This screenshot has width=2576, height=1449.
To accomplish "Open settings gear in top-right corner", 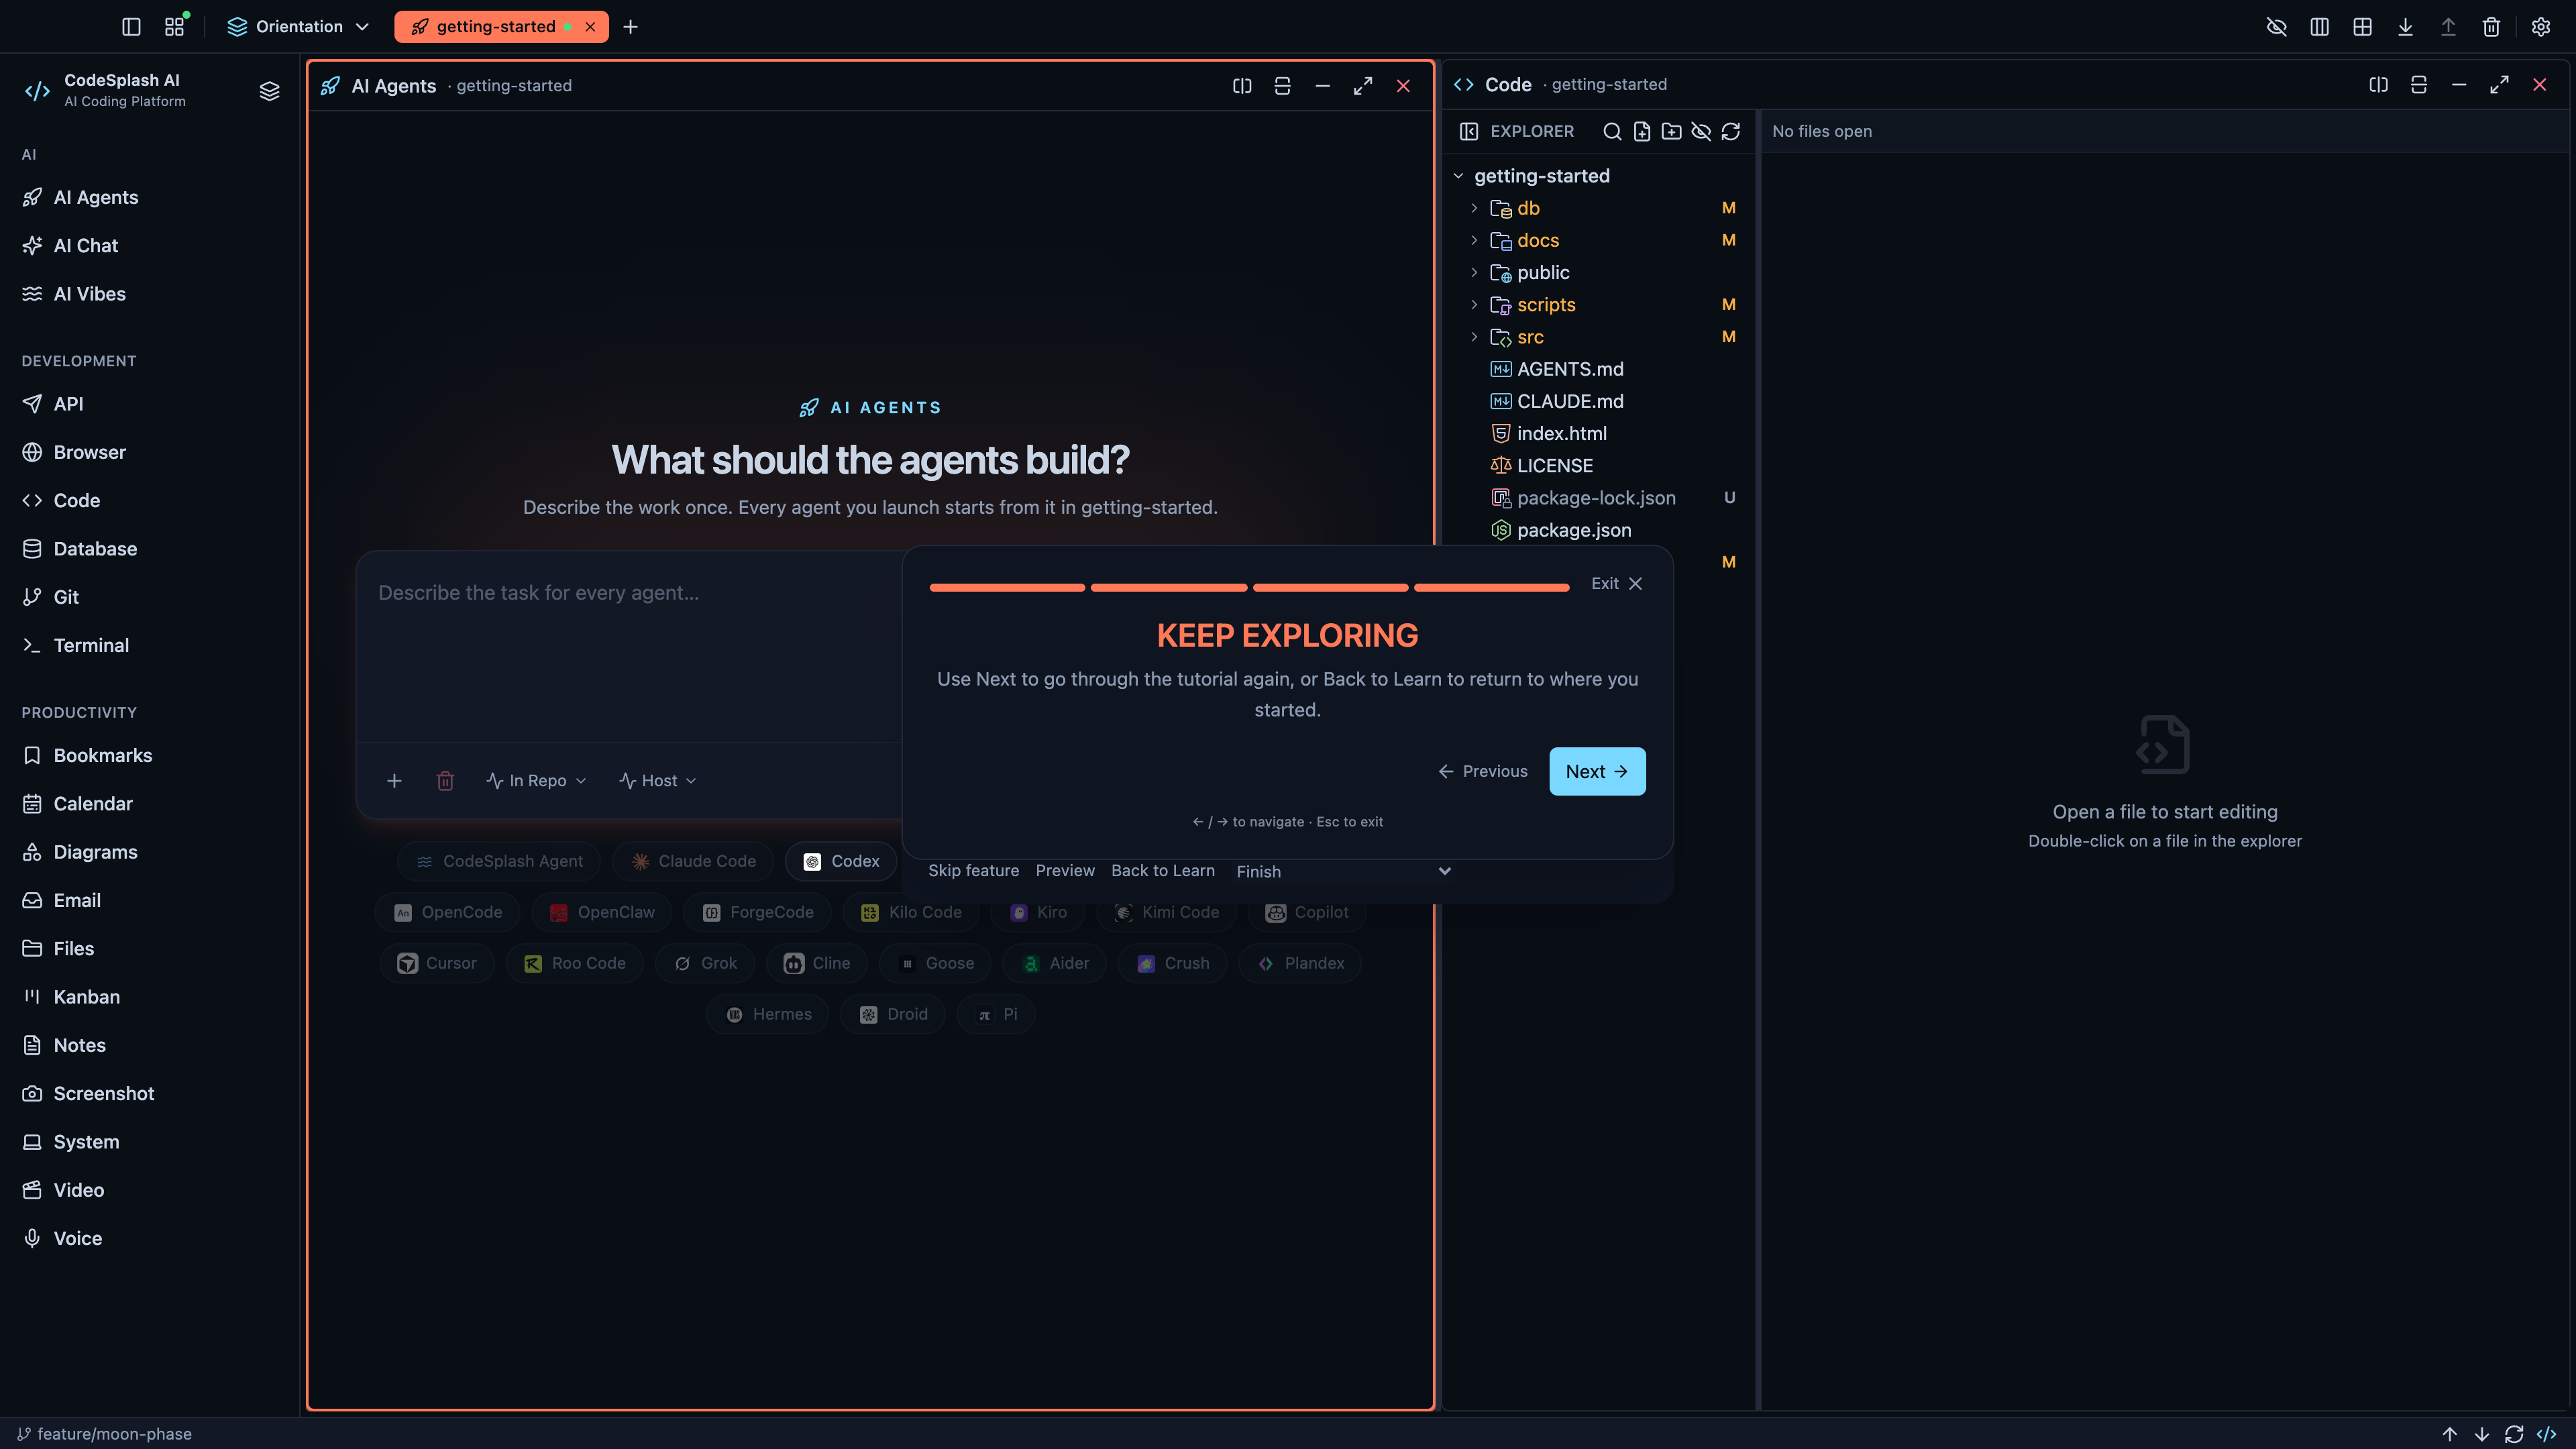I will [x=2541, y=27].
